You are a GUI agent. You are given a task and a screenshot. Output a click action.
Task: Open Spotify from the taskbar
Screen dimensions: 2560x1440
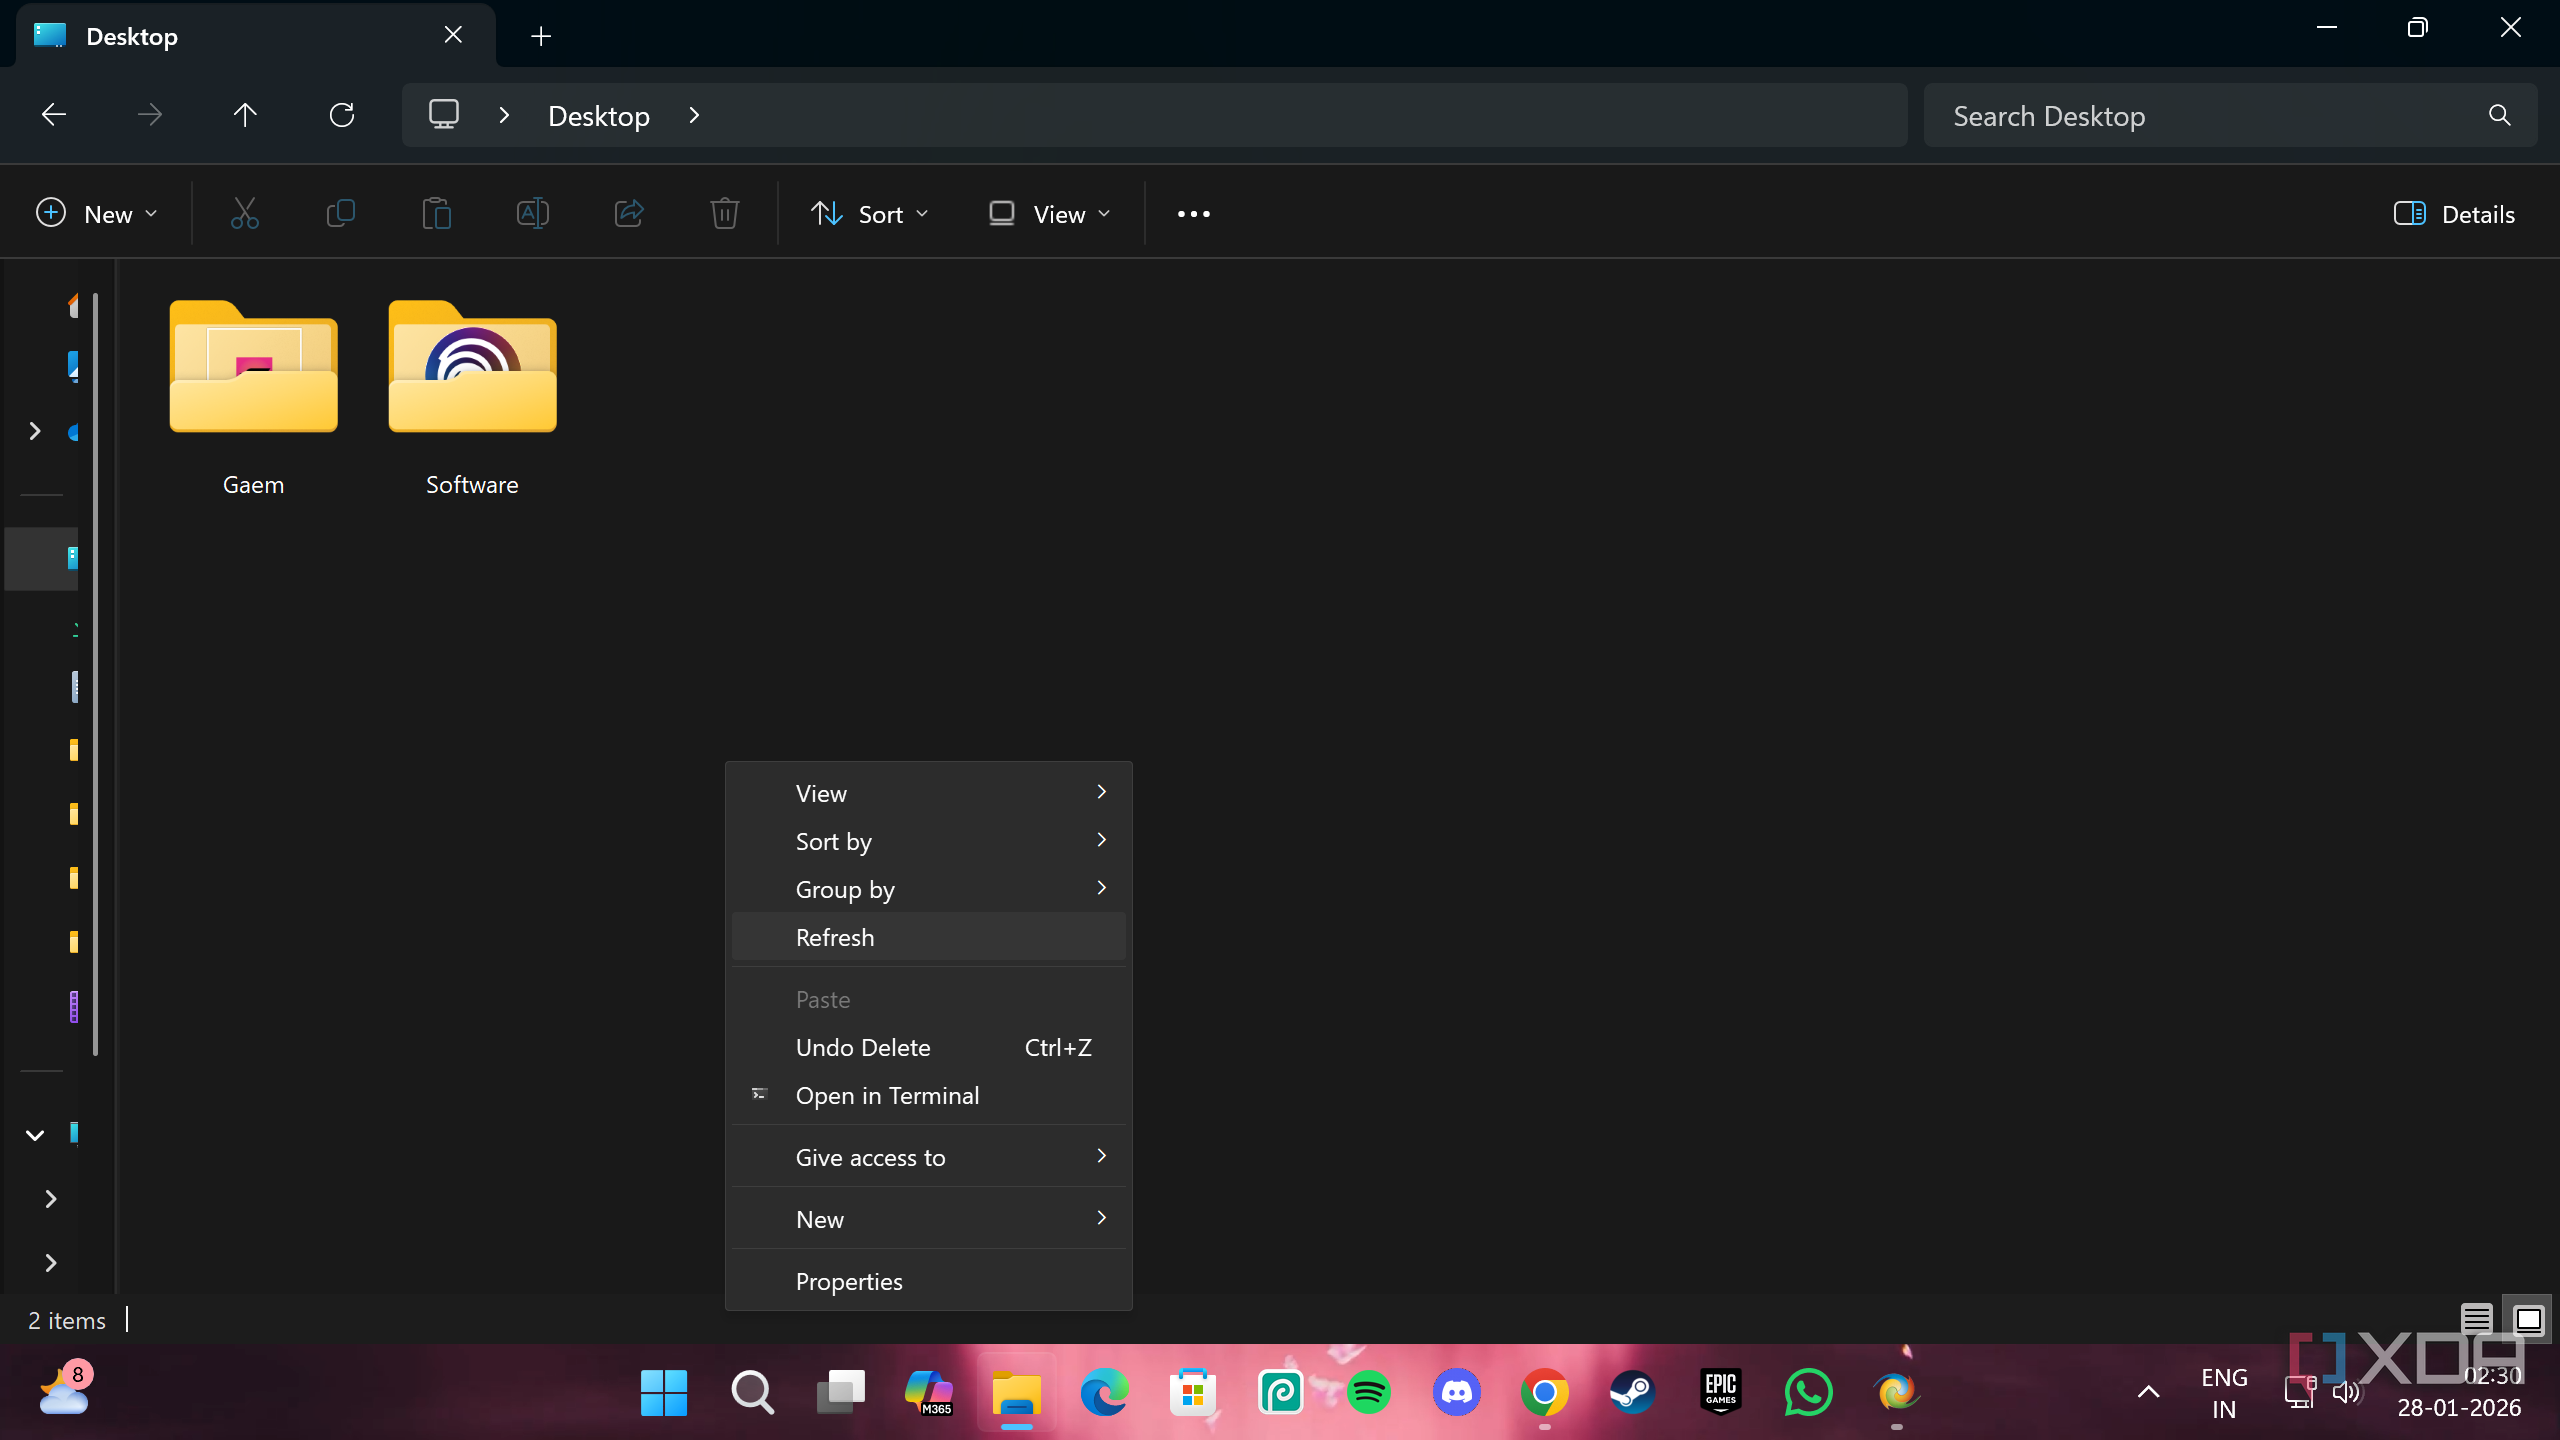[1369, 1392]
